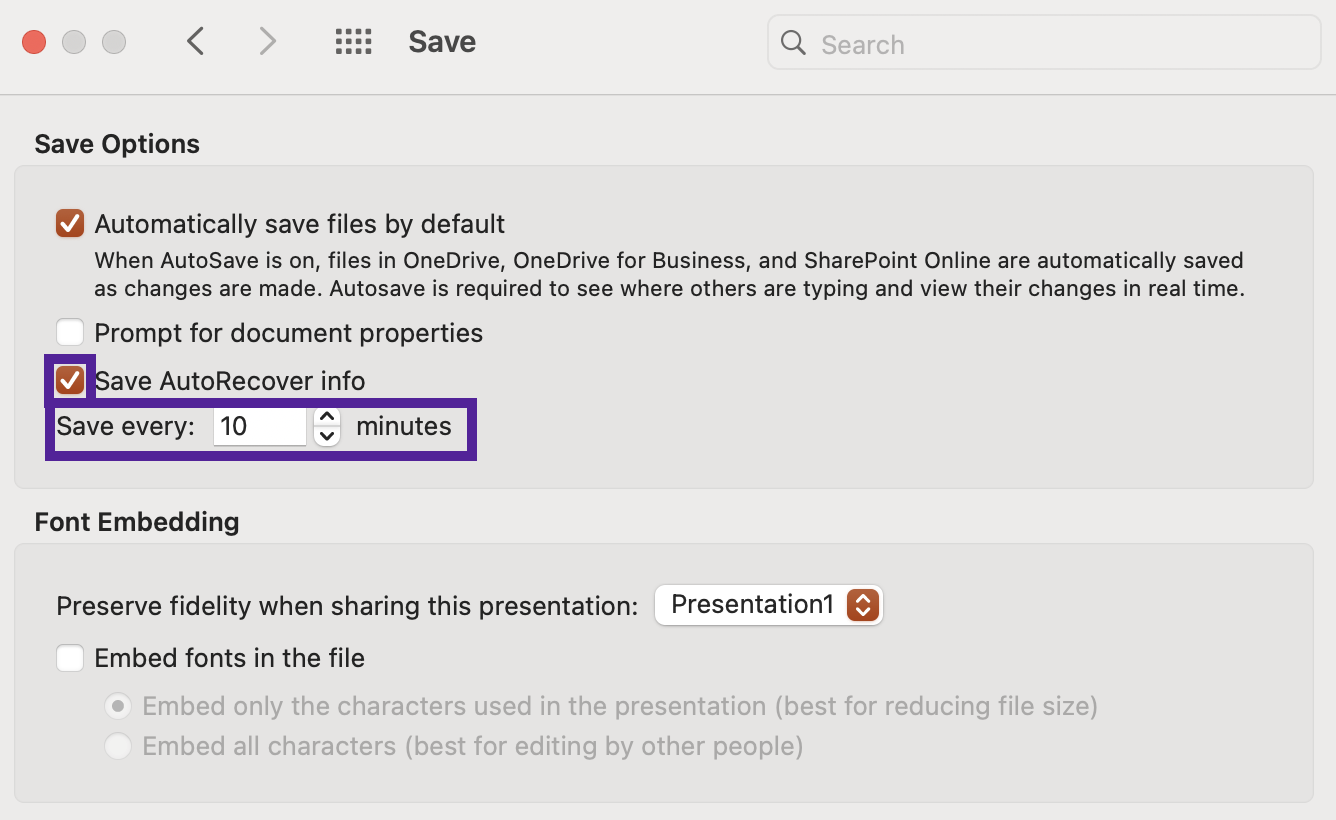Click the Save every minutes text field
This screenshot has height=820, width=1336.
(x=259, y=427)
